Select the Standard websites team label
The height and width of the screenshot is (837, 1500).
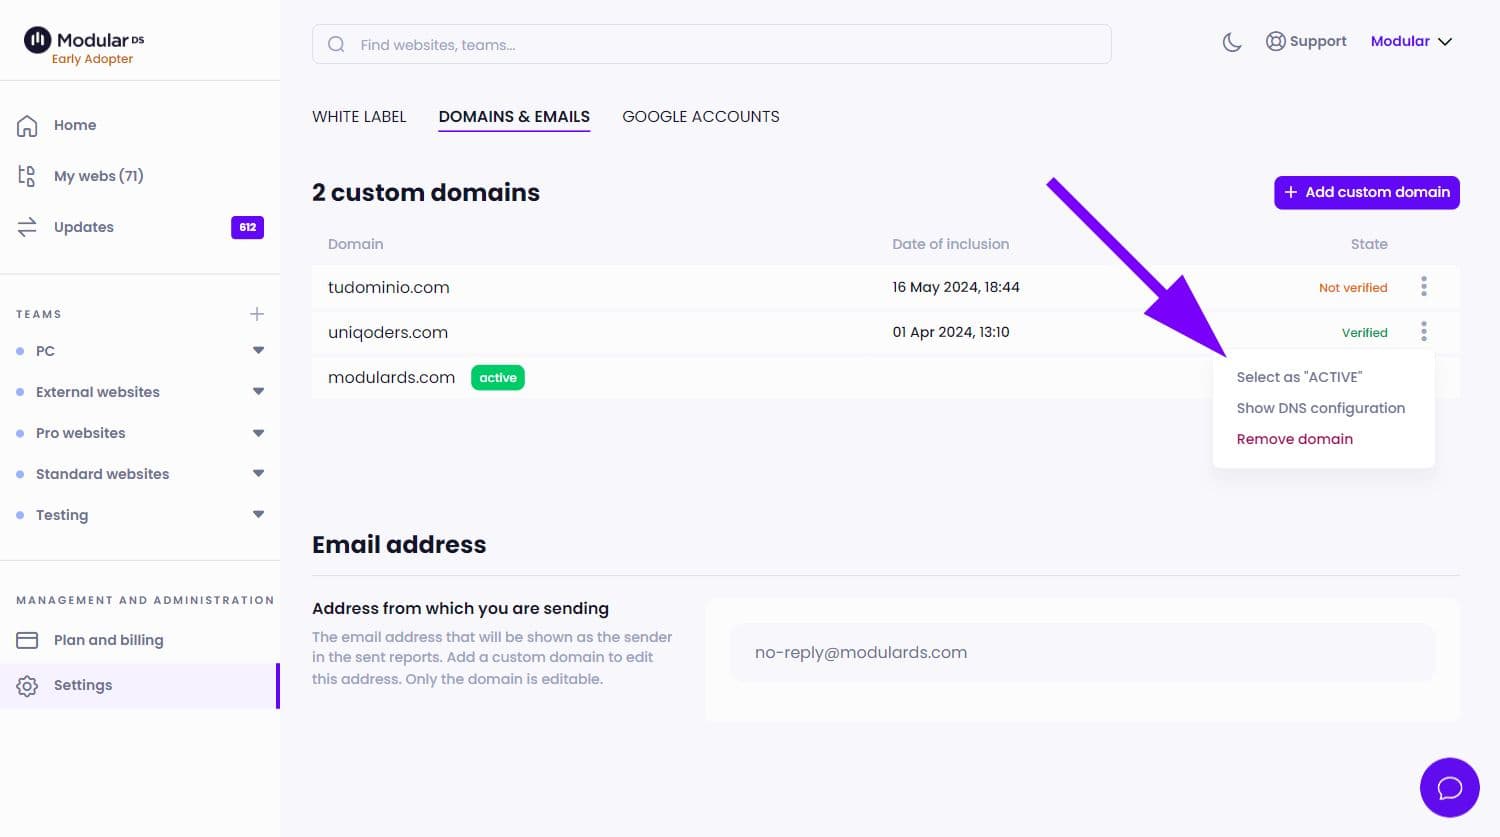point(102,474)
